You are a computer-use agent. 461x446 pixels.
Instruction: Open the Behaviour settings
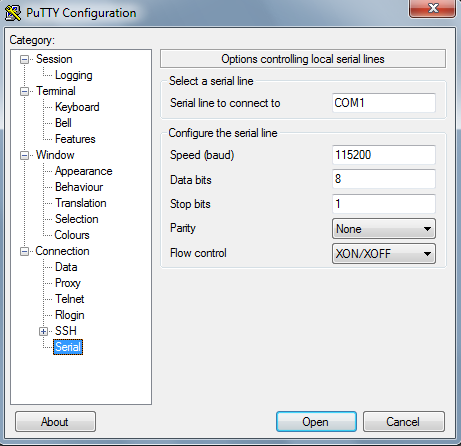[x=79, y=187]
